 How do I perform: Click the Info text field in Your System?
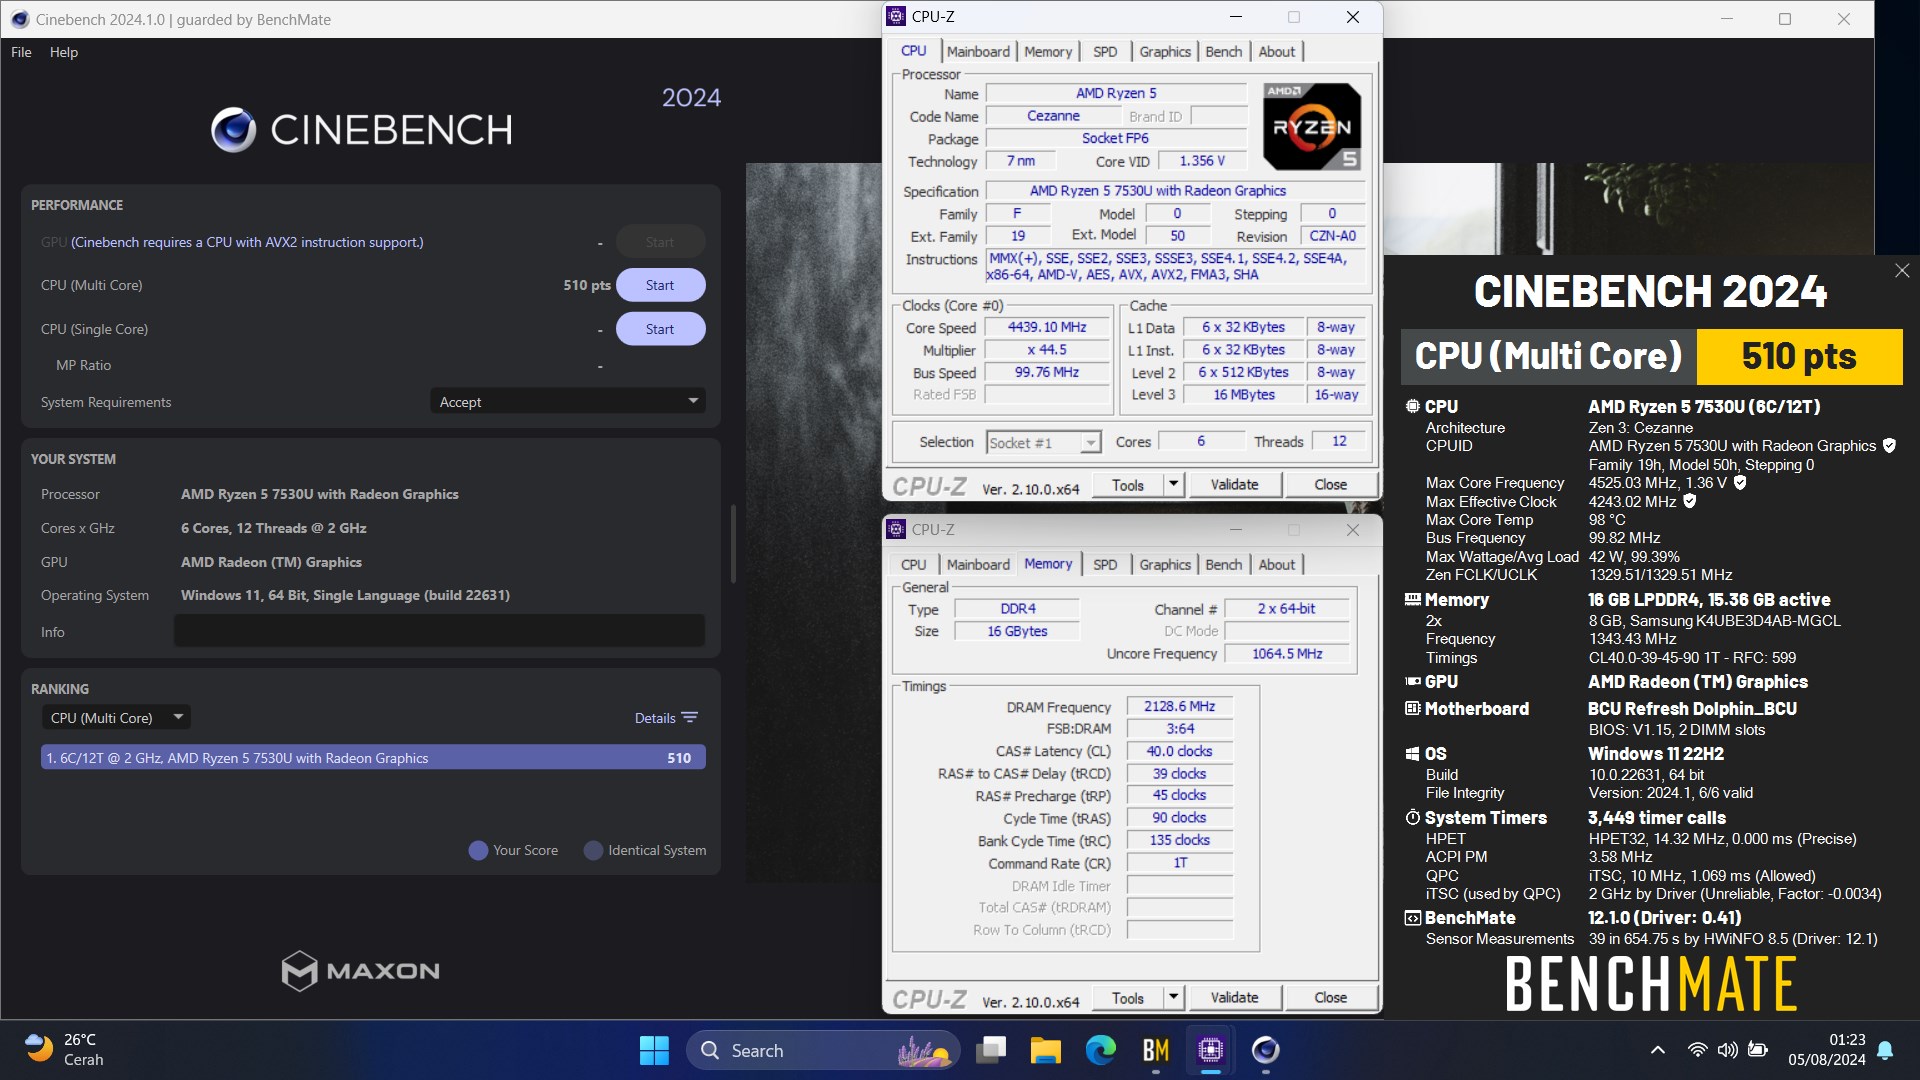(439, 631)
